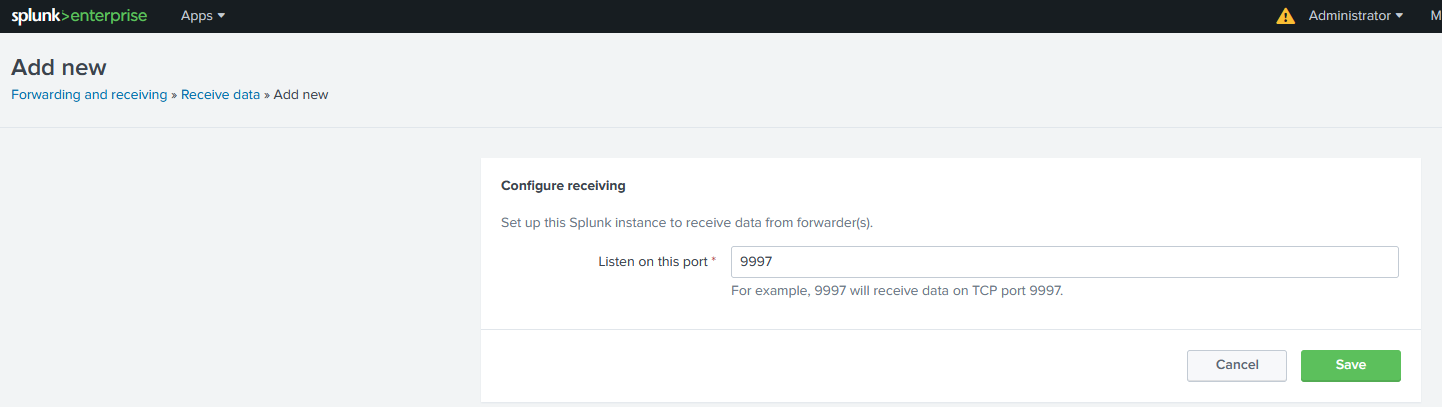This screenshot has width=1442, height=407.
Task: Open the Receive data breadcrumb link
Action: pyautogui.click(x=220, y=95)
